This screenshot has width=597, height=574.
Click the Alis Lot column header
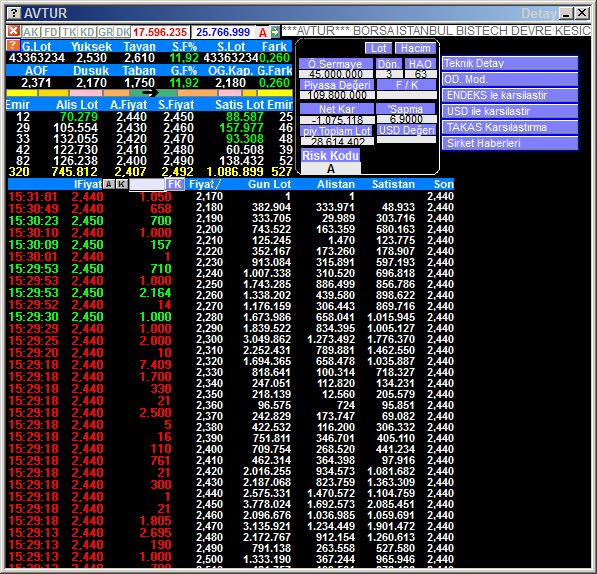point(77,105)
